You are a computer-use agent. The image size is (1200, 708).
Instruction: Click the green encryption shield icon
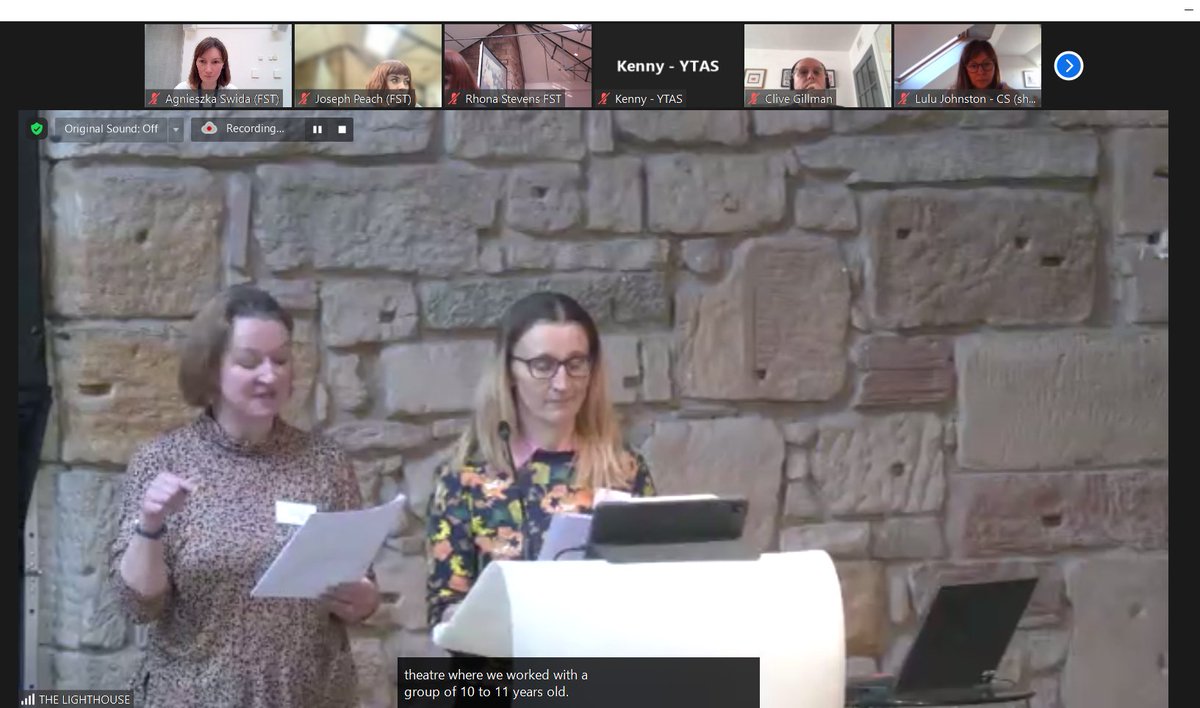click(37, 129)
